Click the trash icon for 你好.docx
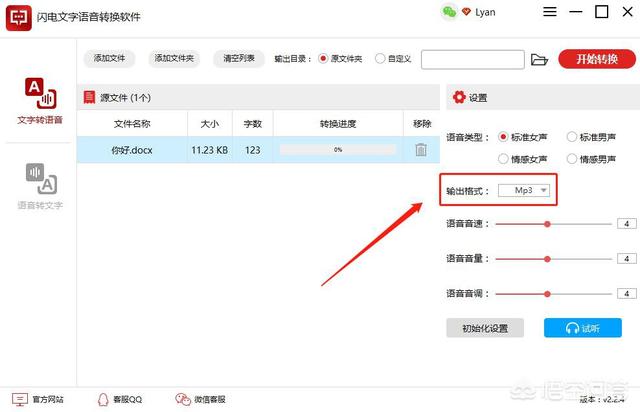This screenshot has width=640, height=412. 421,149
